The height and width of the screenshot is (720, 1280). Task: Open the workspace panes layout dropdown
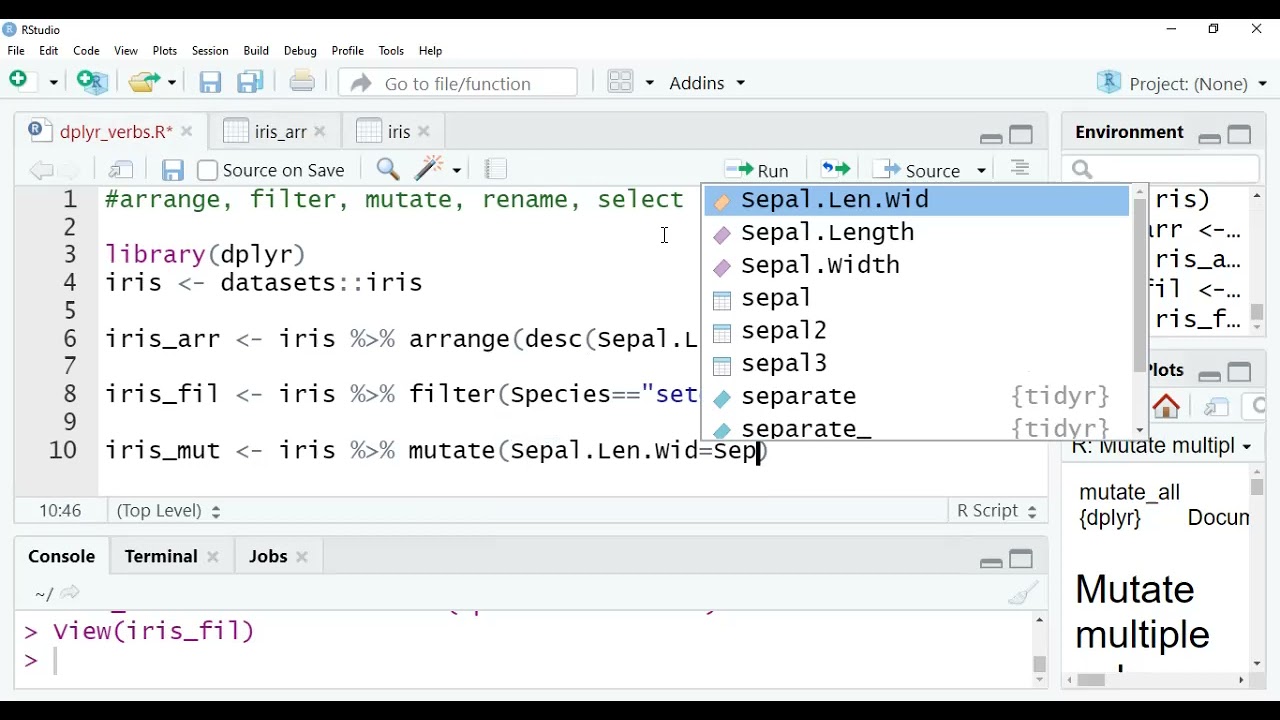tap(631, 82)
